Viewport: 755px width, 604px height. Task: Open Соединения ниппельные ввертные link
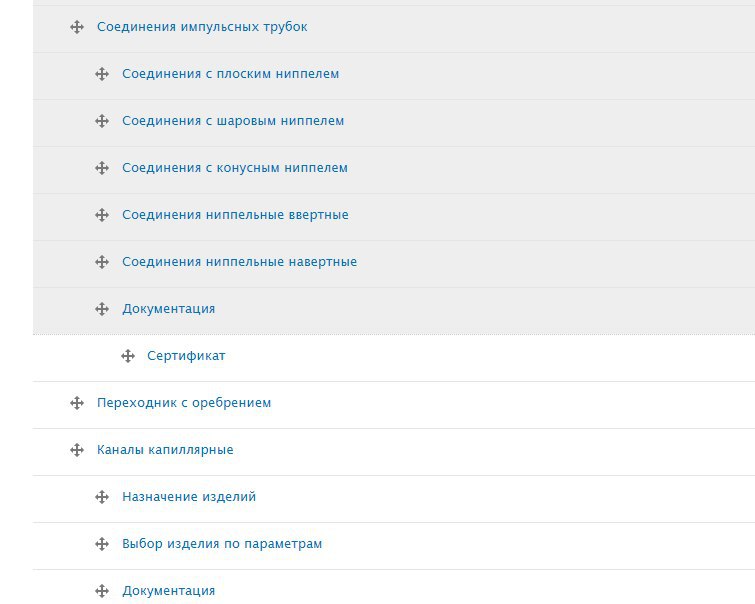pos(235,215)
